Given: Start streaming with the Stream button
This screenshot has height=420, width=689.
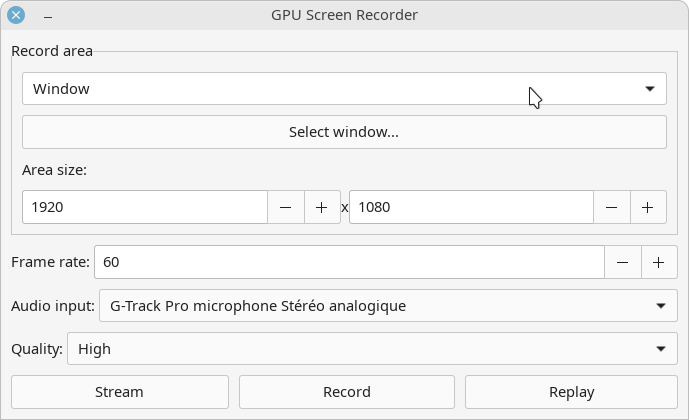Looking at the screenshot, I should [x=120, y=392].
